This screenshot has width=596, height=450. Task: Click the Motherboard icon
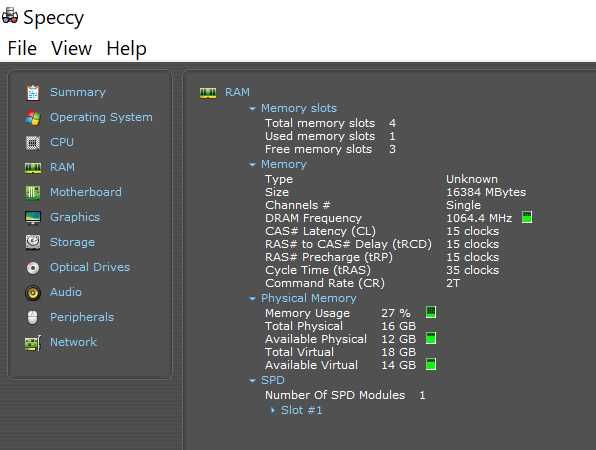[33, 192]
